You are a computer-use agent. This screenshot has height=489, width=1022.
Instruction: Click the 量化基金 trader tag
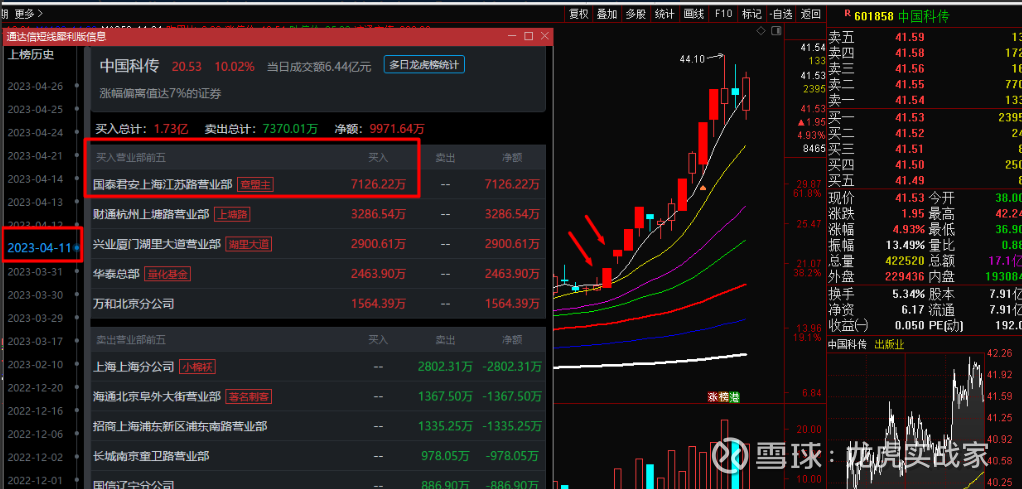168,274
